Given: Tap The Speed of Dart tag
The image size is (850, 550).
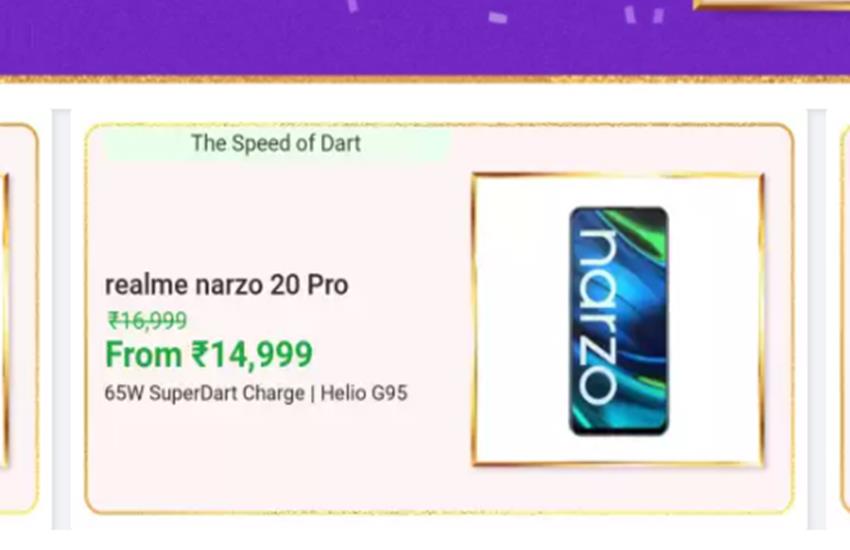Looking at the screenshot, I should coord(276,143).
